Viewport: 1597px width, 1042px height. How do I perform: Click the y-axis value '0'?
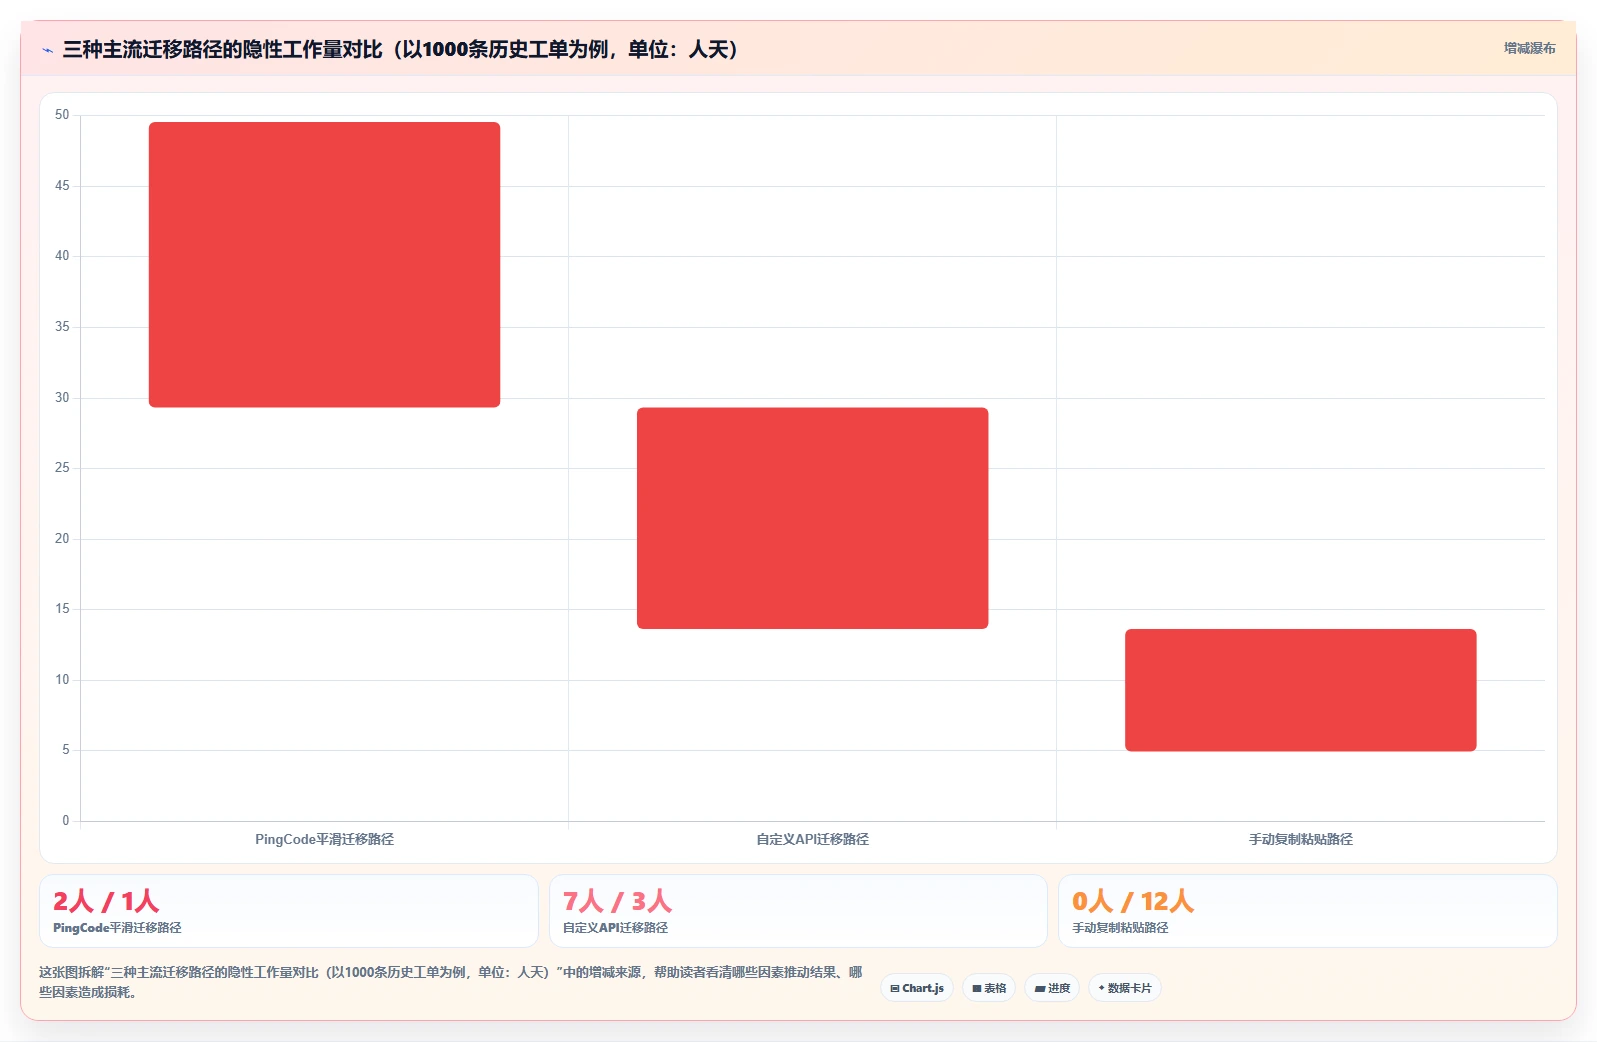pos(66,821)
